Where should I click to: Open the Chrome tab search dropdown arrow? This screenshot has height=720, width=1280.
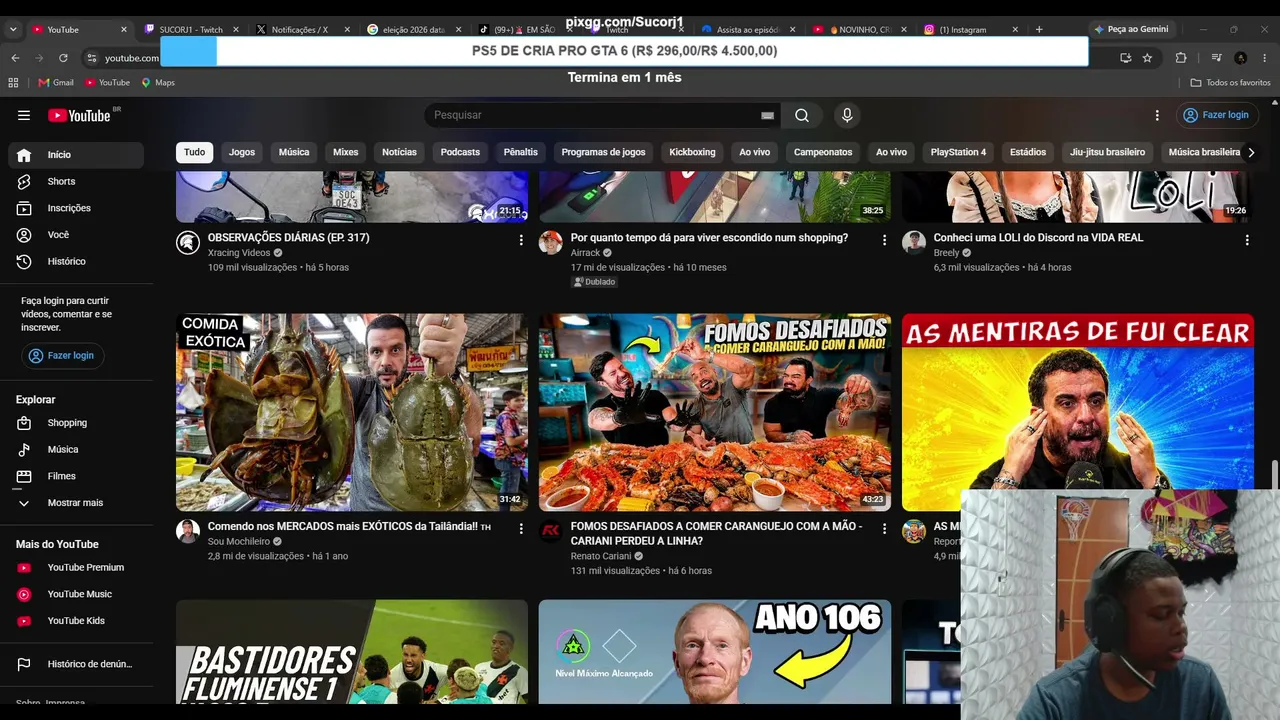click(13, 30)
